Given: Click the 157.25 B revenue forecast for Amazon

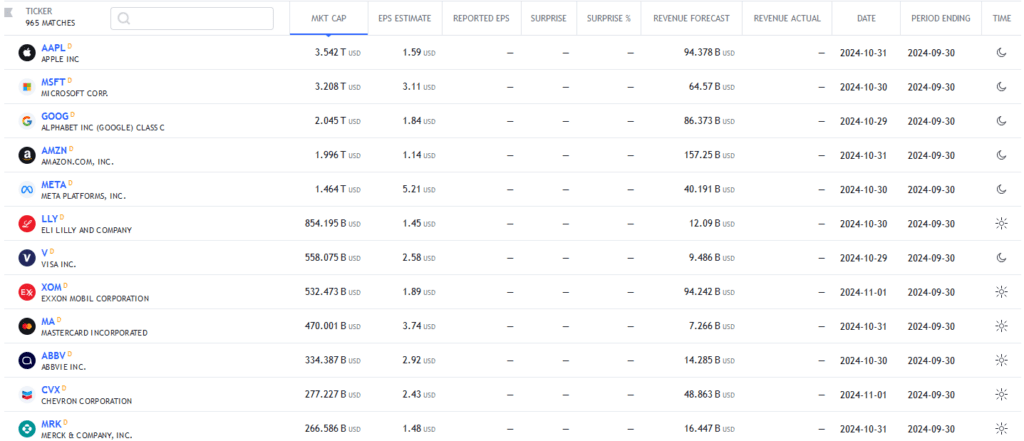Looking at the screenshot, I should (709, 155).
